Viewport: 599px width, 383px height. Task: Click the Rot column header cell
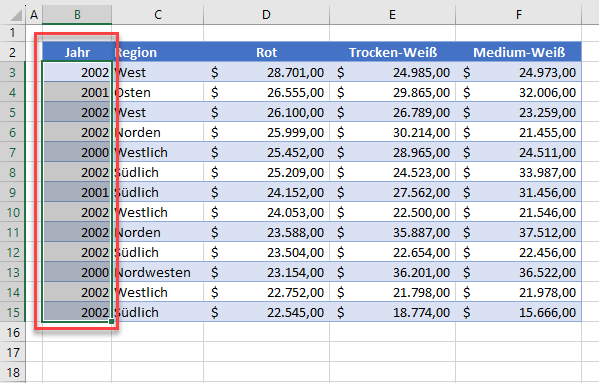coord(266,52)
